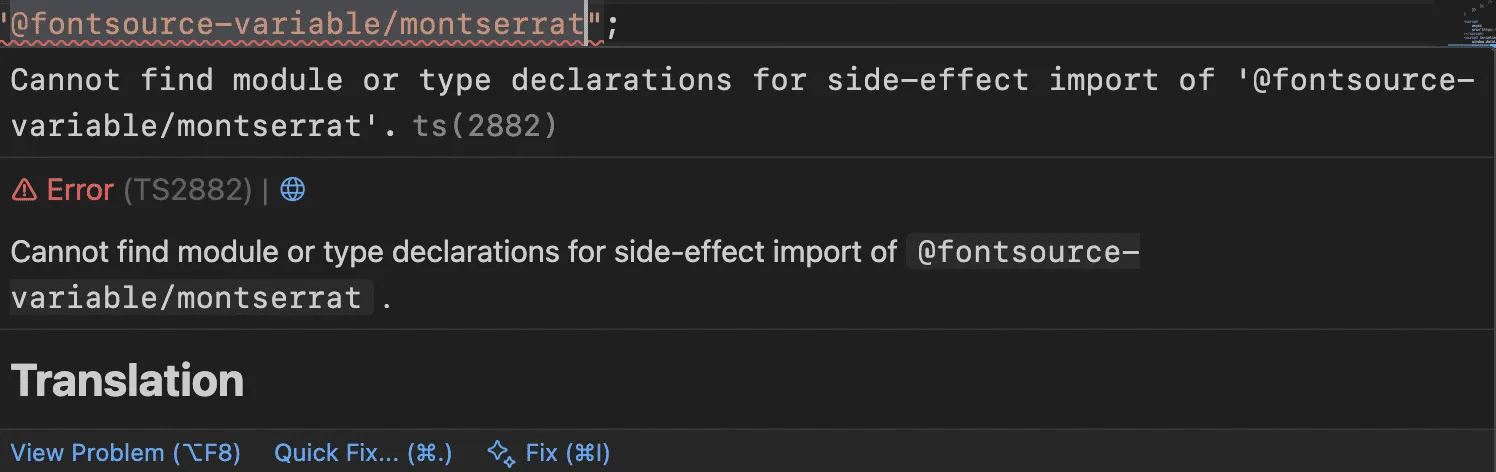Click the inline code variable/montserrat snippet

(x=186, y=298)
